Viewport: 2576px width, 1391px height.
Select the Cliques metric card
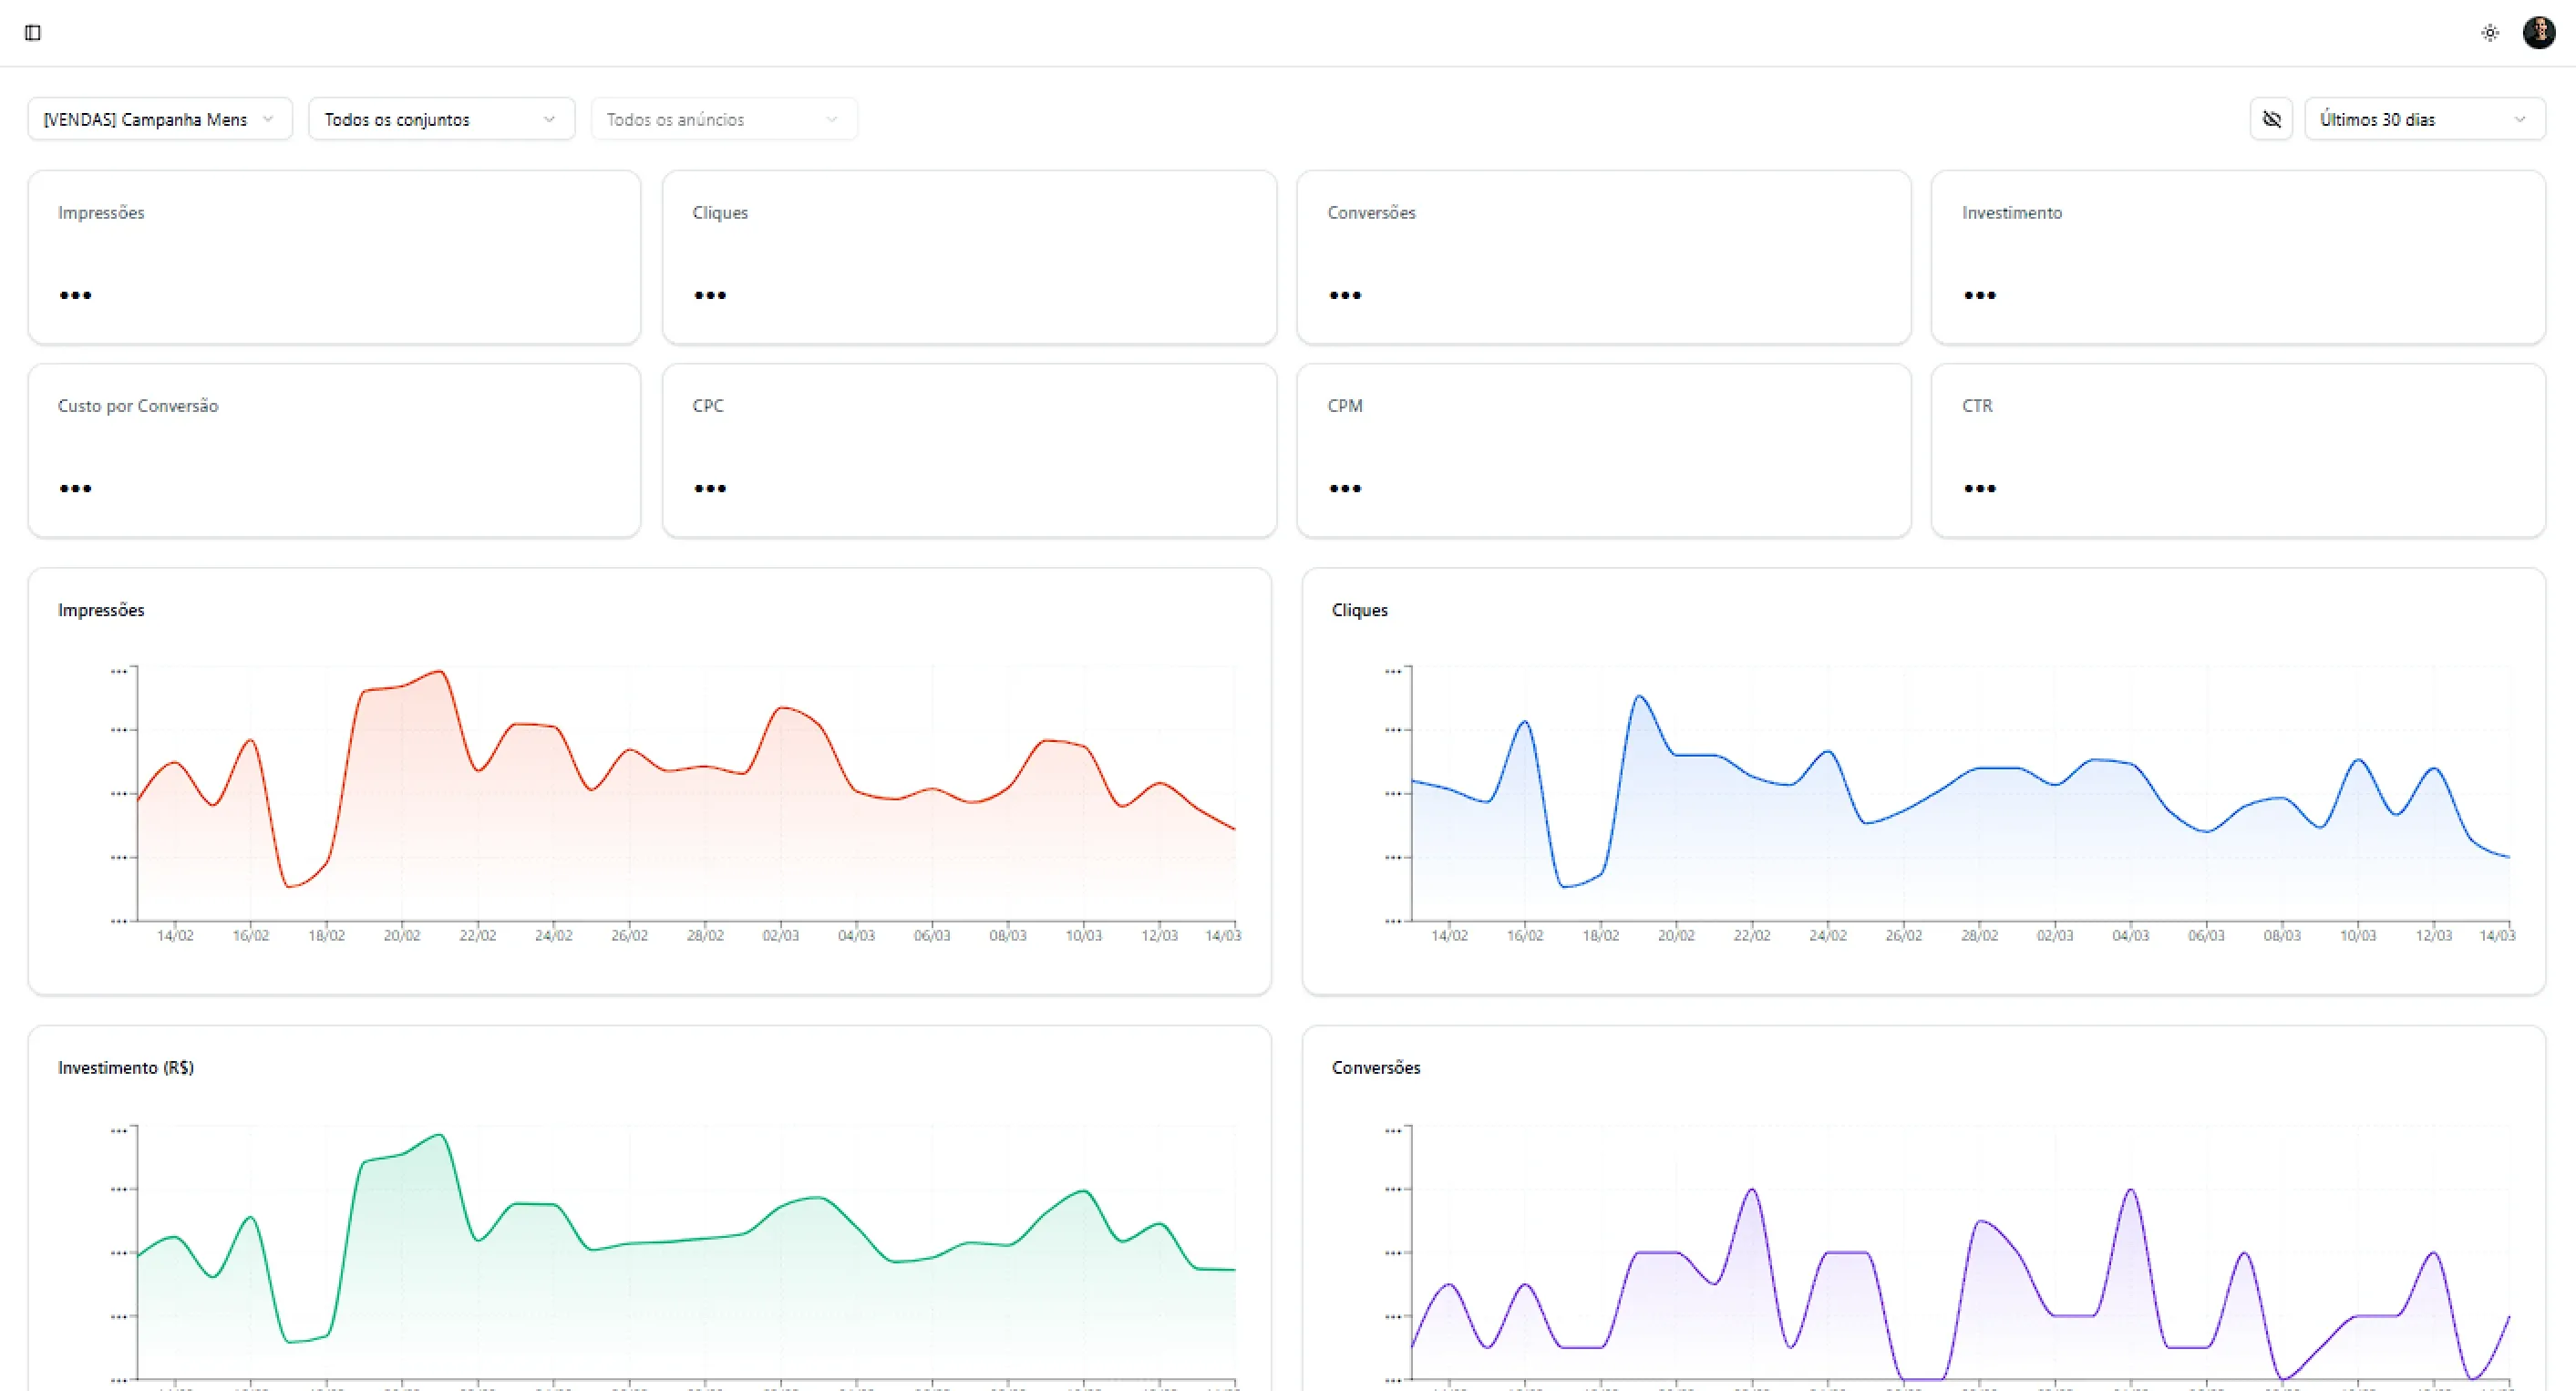click(x=969, y=257)
